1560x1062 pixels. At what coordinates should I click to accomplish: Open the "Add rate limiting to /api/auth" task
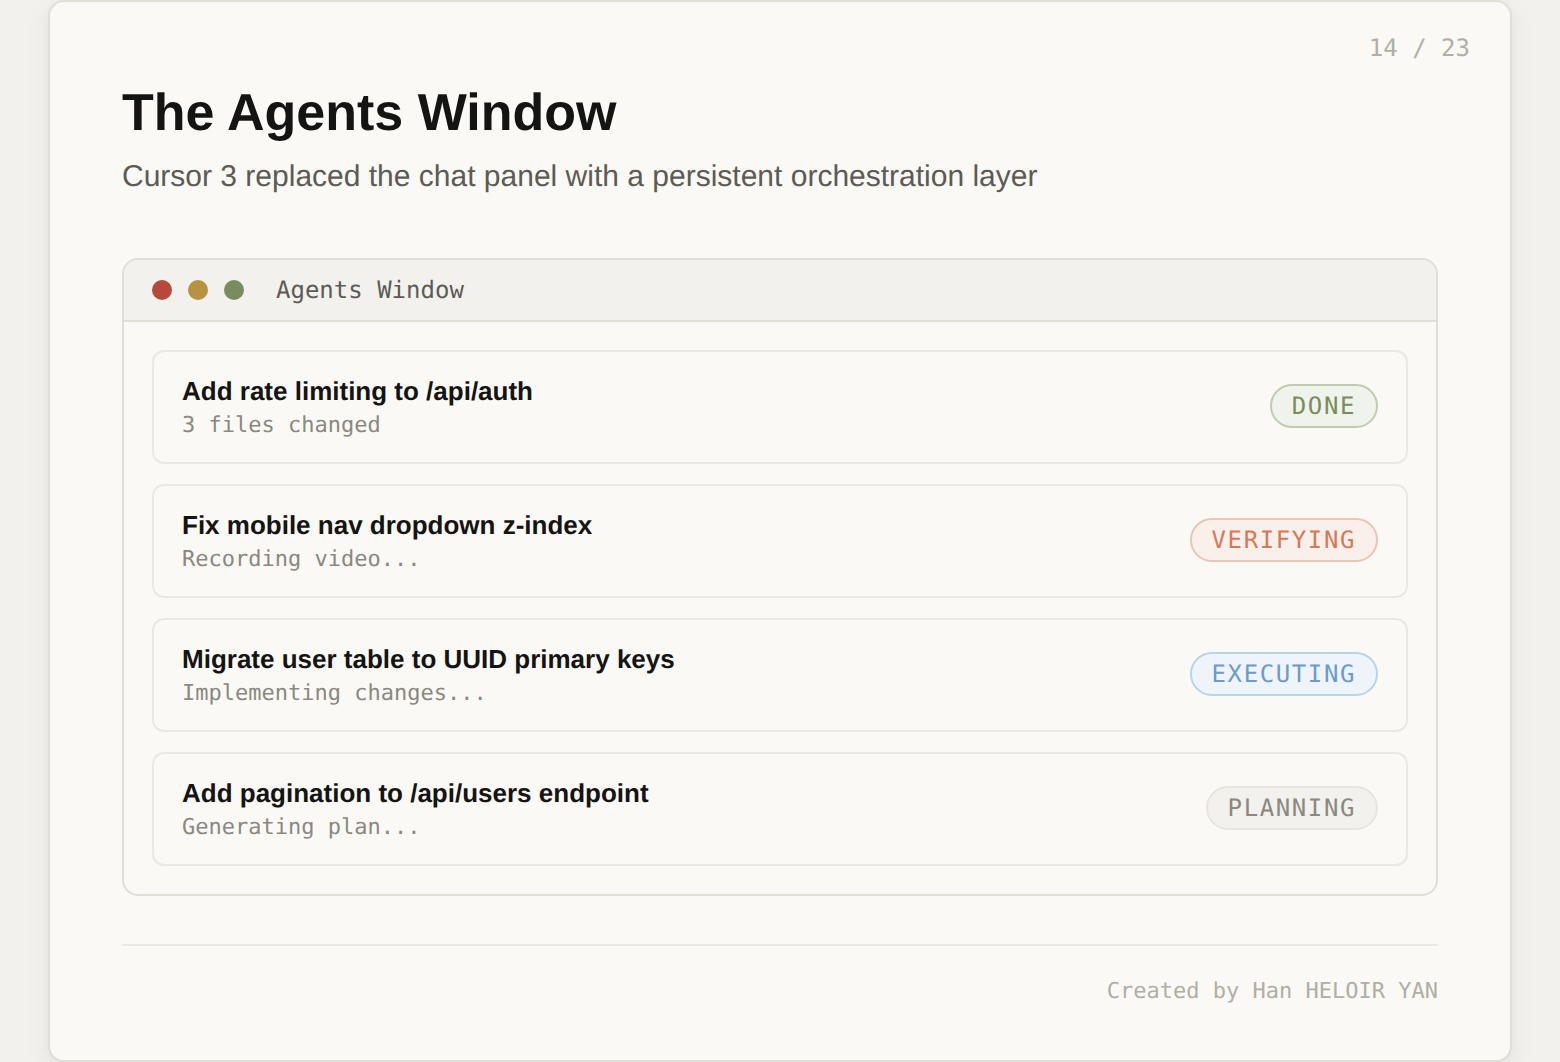click(x=357, y=391)
